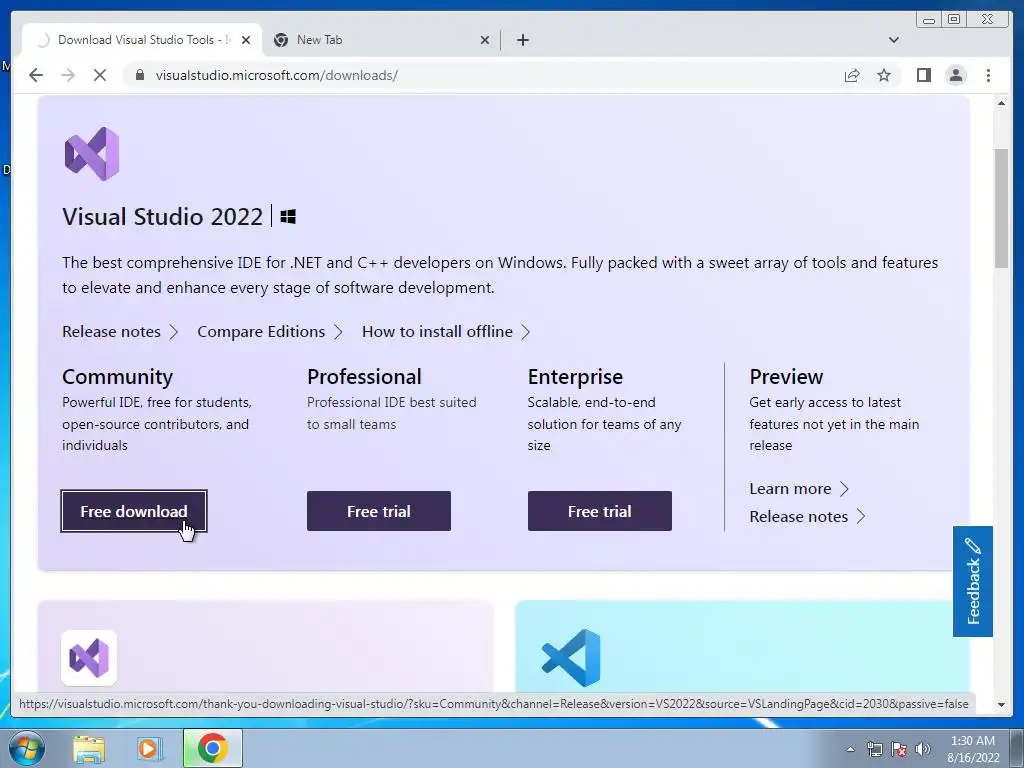Image resolution: width=1024 pixels, height=768 pixels.
Task: Open the Chrome side panel icon
Action: [x=923, y=75]
